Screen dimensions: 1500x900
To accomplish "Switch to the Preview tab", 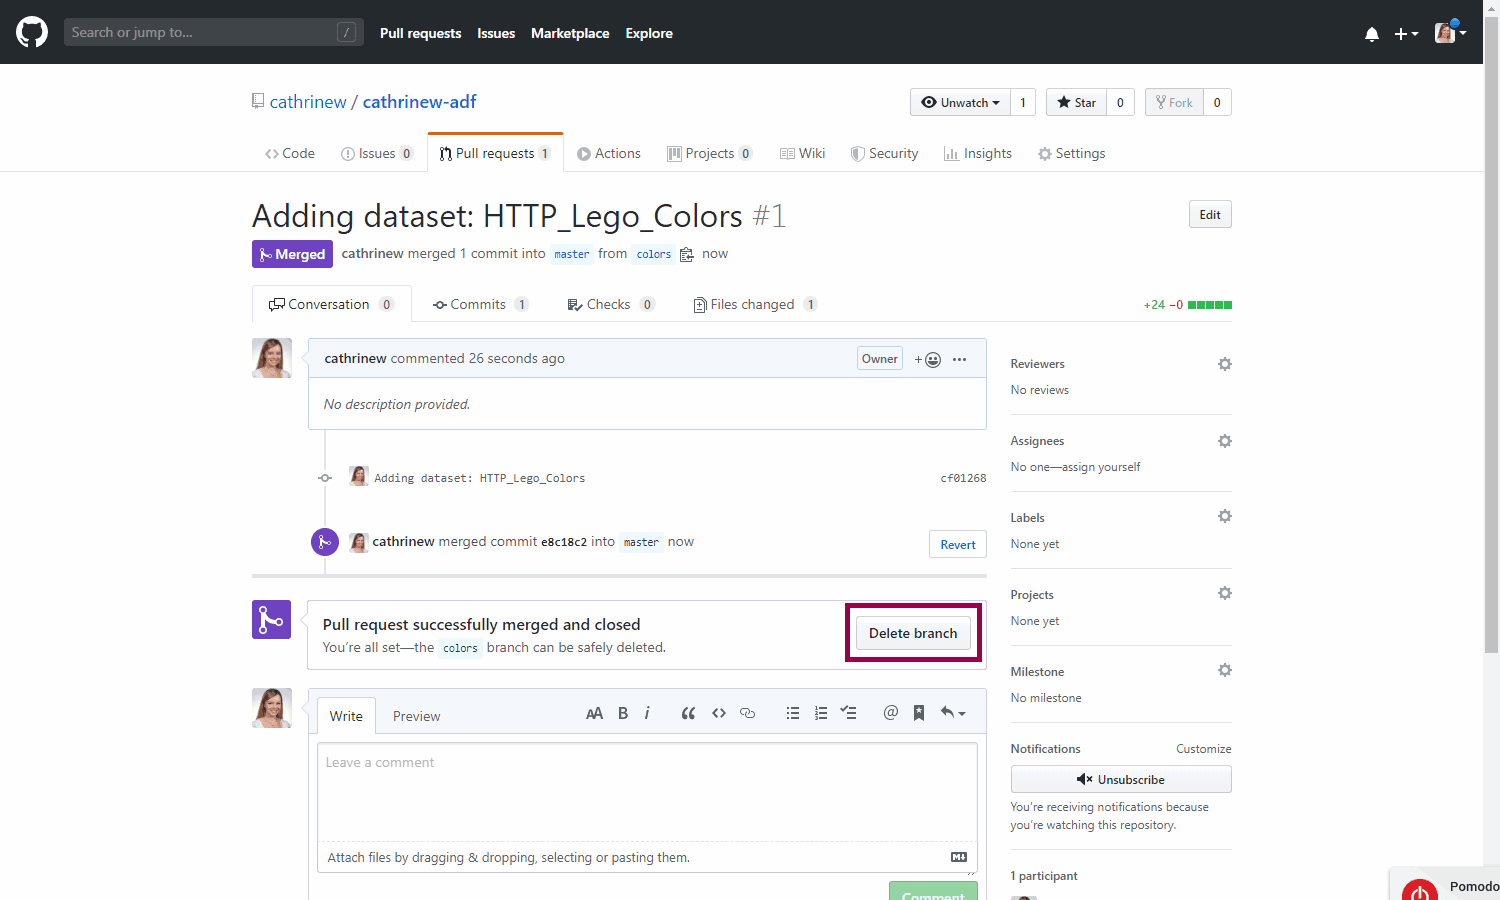I will click(416, 716).
